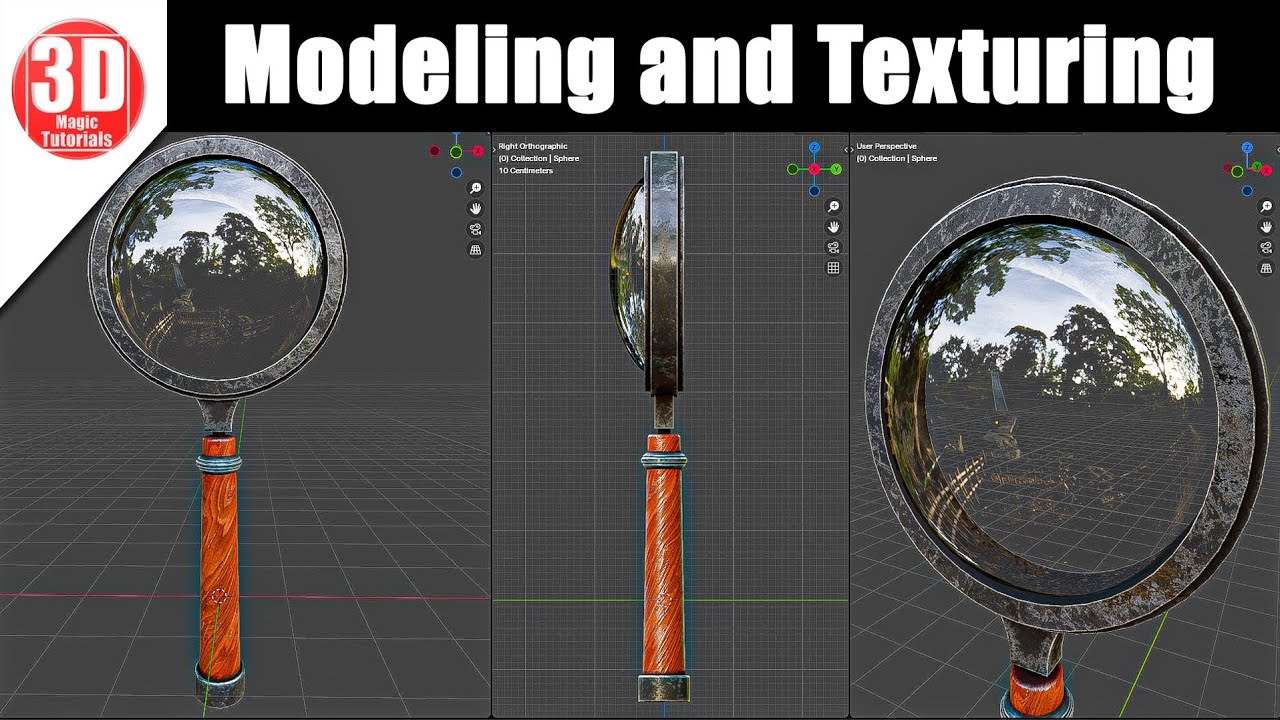Click the dark blue bottom axis of the left viewport gizmo
This screenshot has width=1280, height=720.
456,172
